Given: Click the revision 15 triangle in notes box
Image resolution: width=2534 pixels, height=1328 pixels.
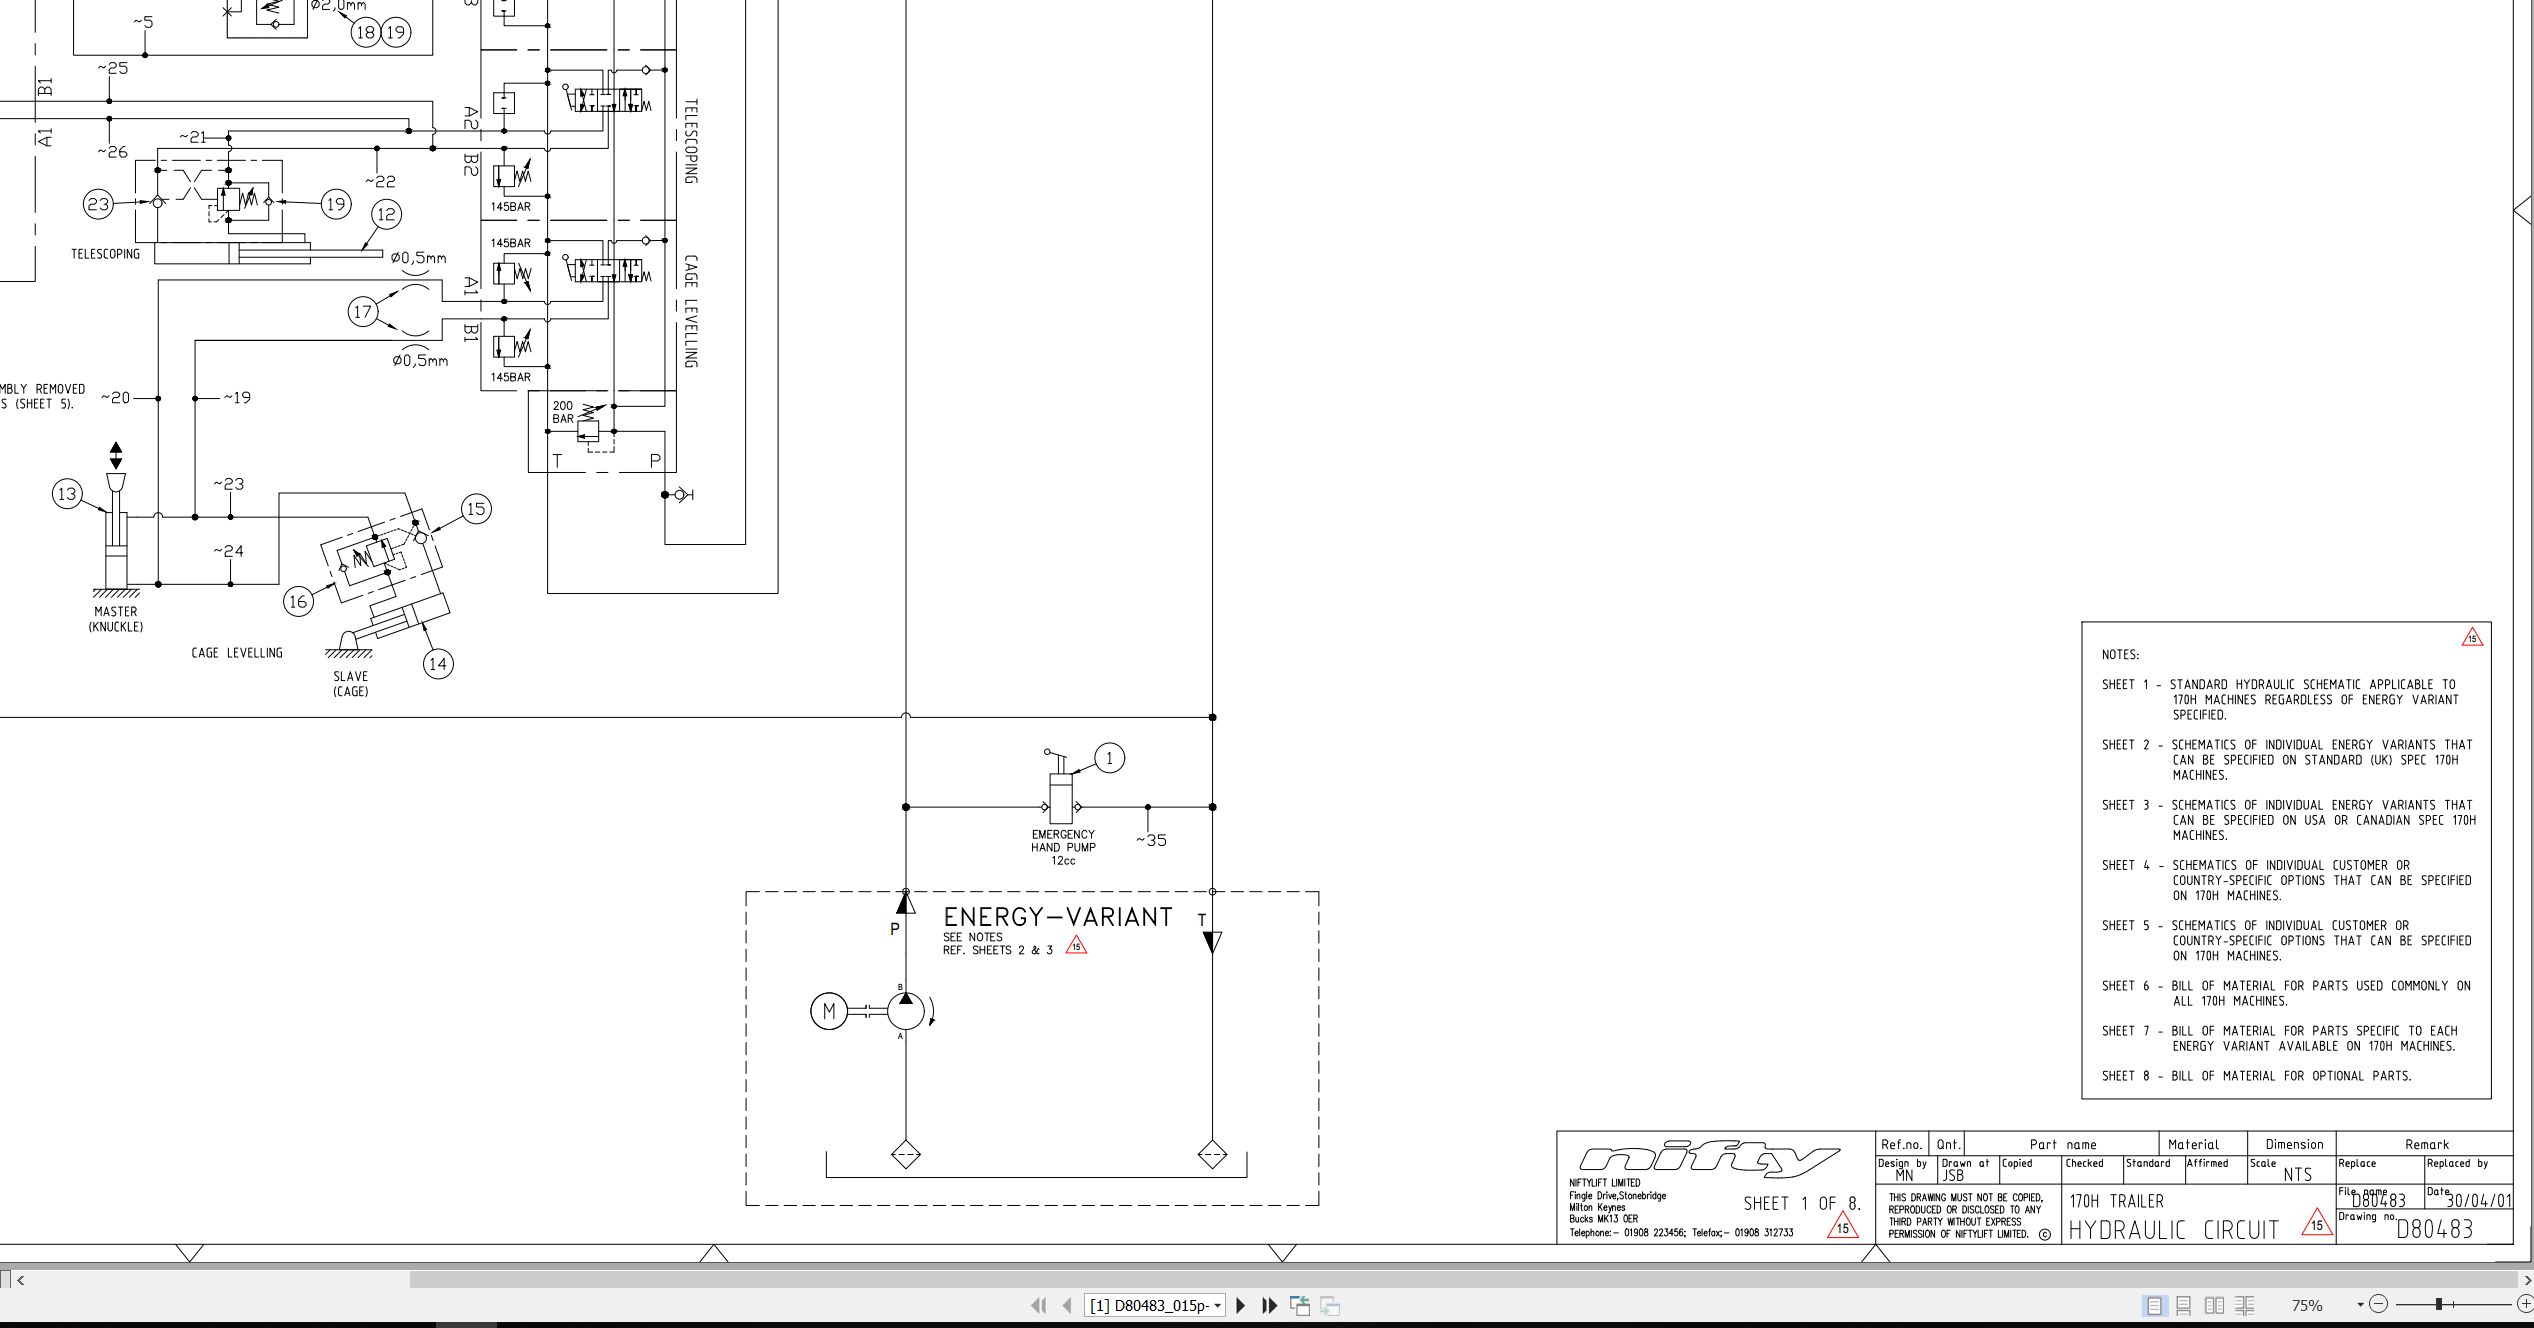Looking at the screenshot, I should pos(2472,637).
